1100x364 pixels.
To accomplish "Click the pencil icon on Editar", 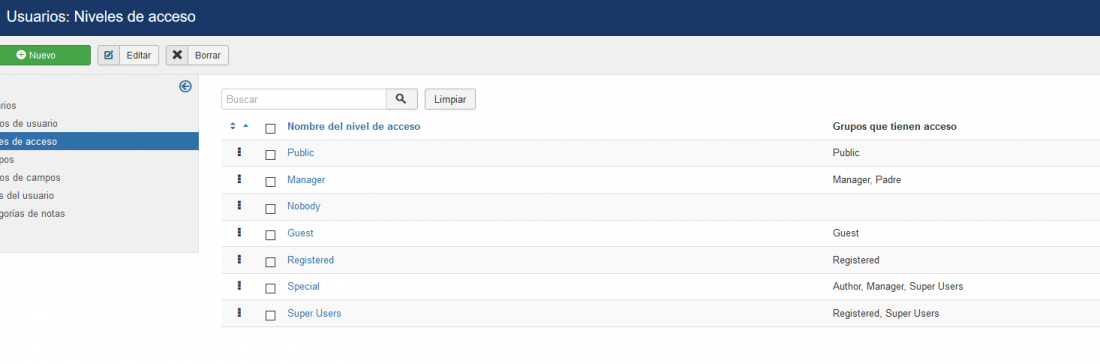I will 109,55.
